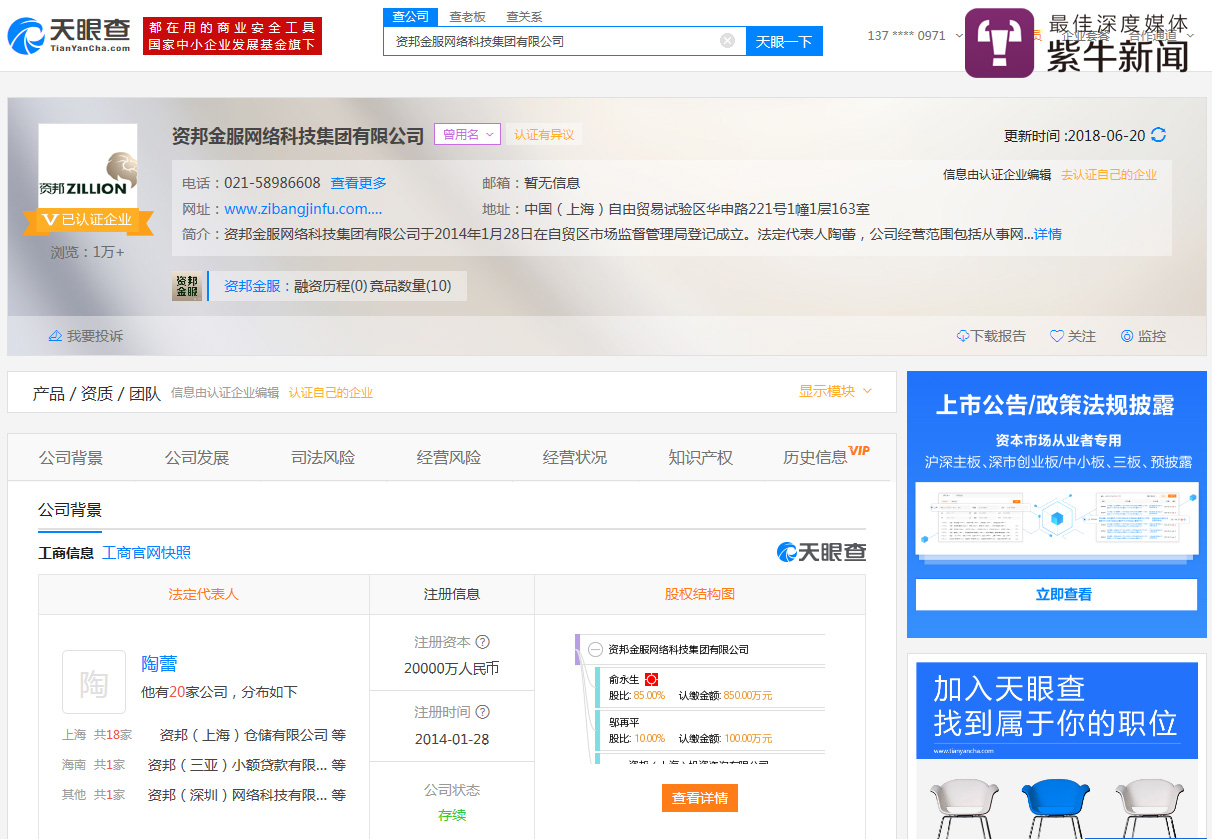
Task: Open the 历史信息 VIP tab
Action: point(826,456)
